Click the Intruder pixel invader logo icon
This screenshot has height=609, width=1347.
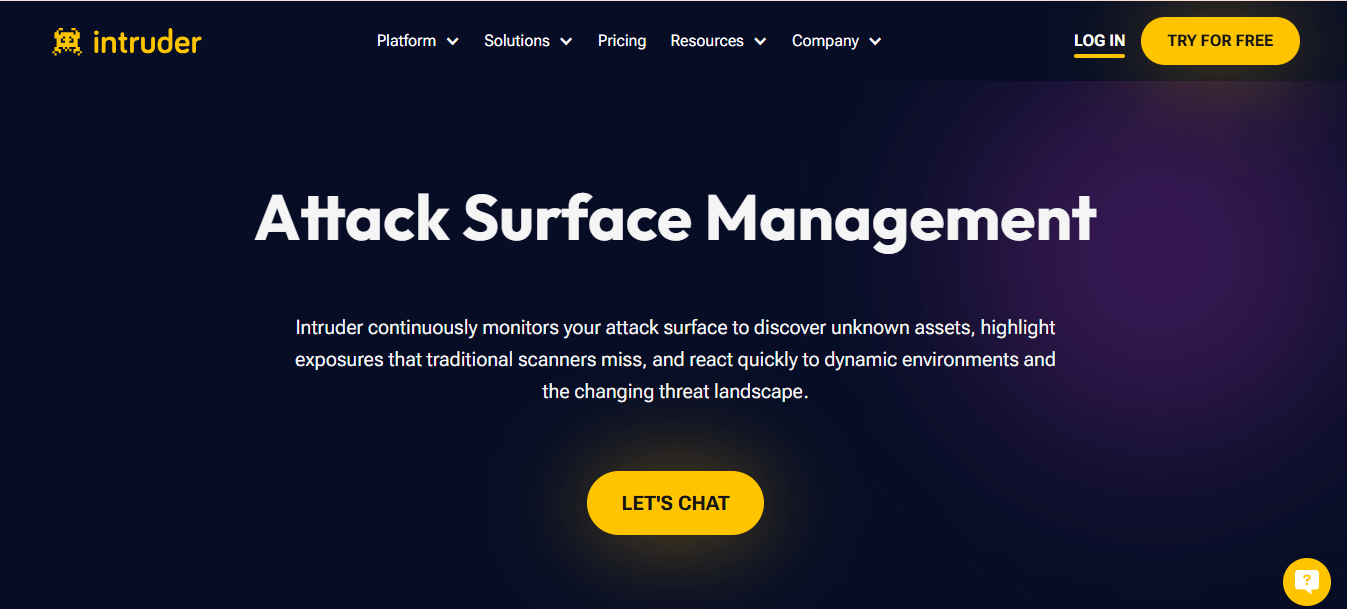[68, 41]
